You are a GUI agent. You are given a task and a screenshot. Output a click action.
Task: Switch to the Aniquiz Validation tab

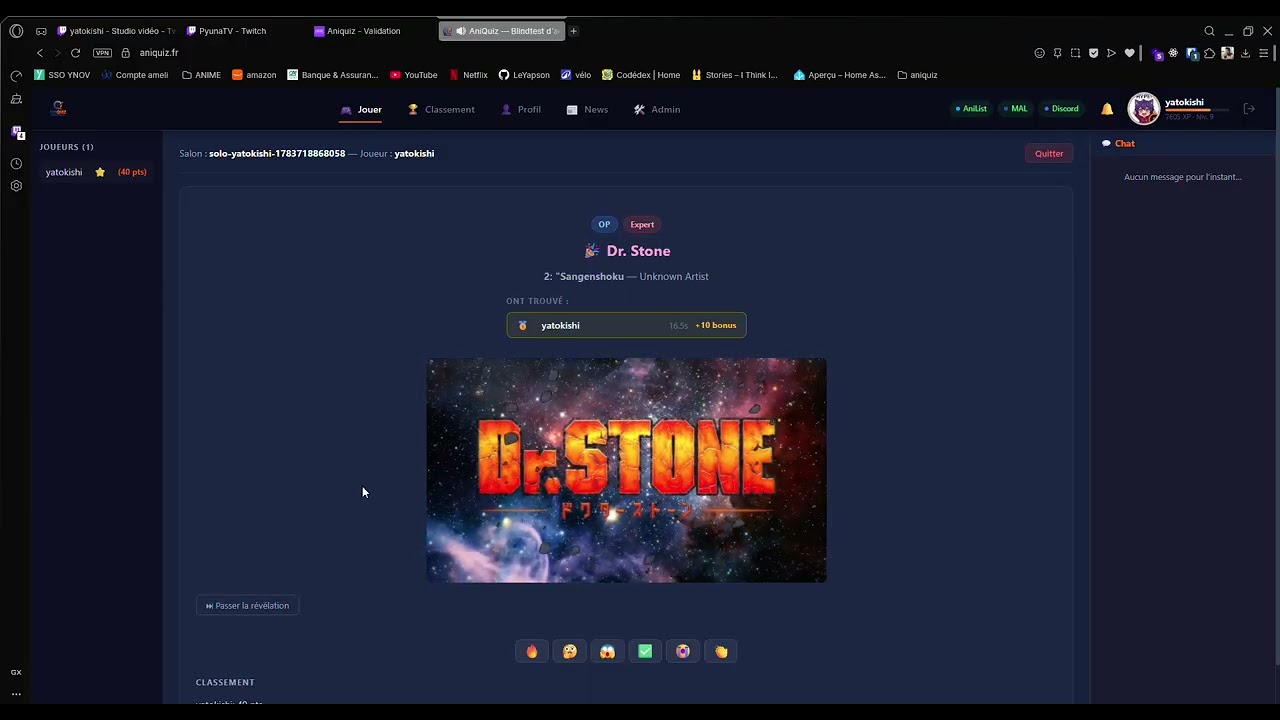(x=372, y=31)
